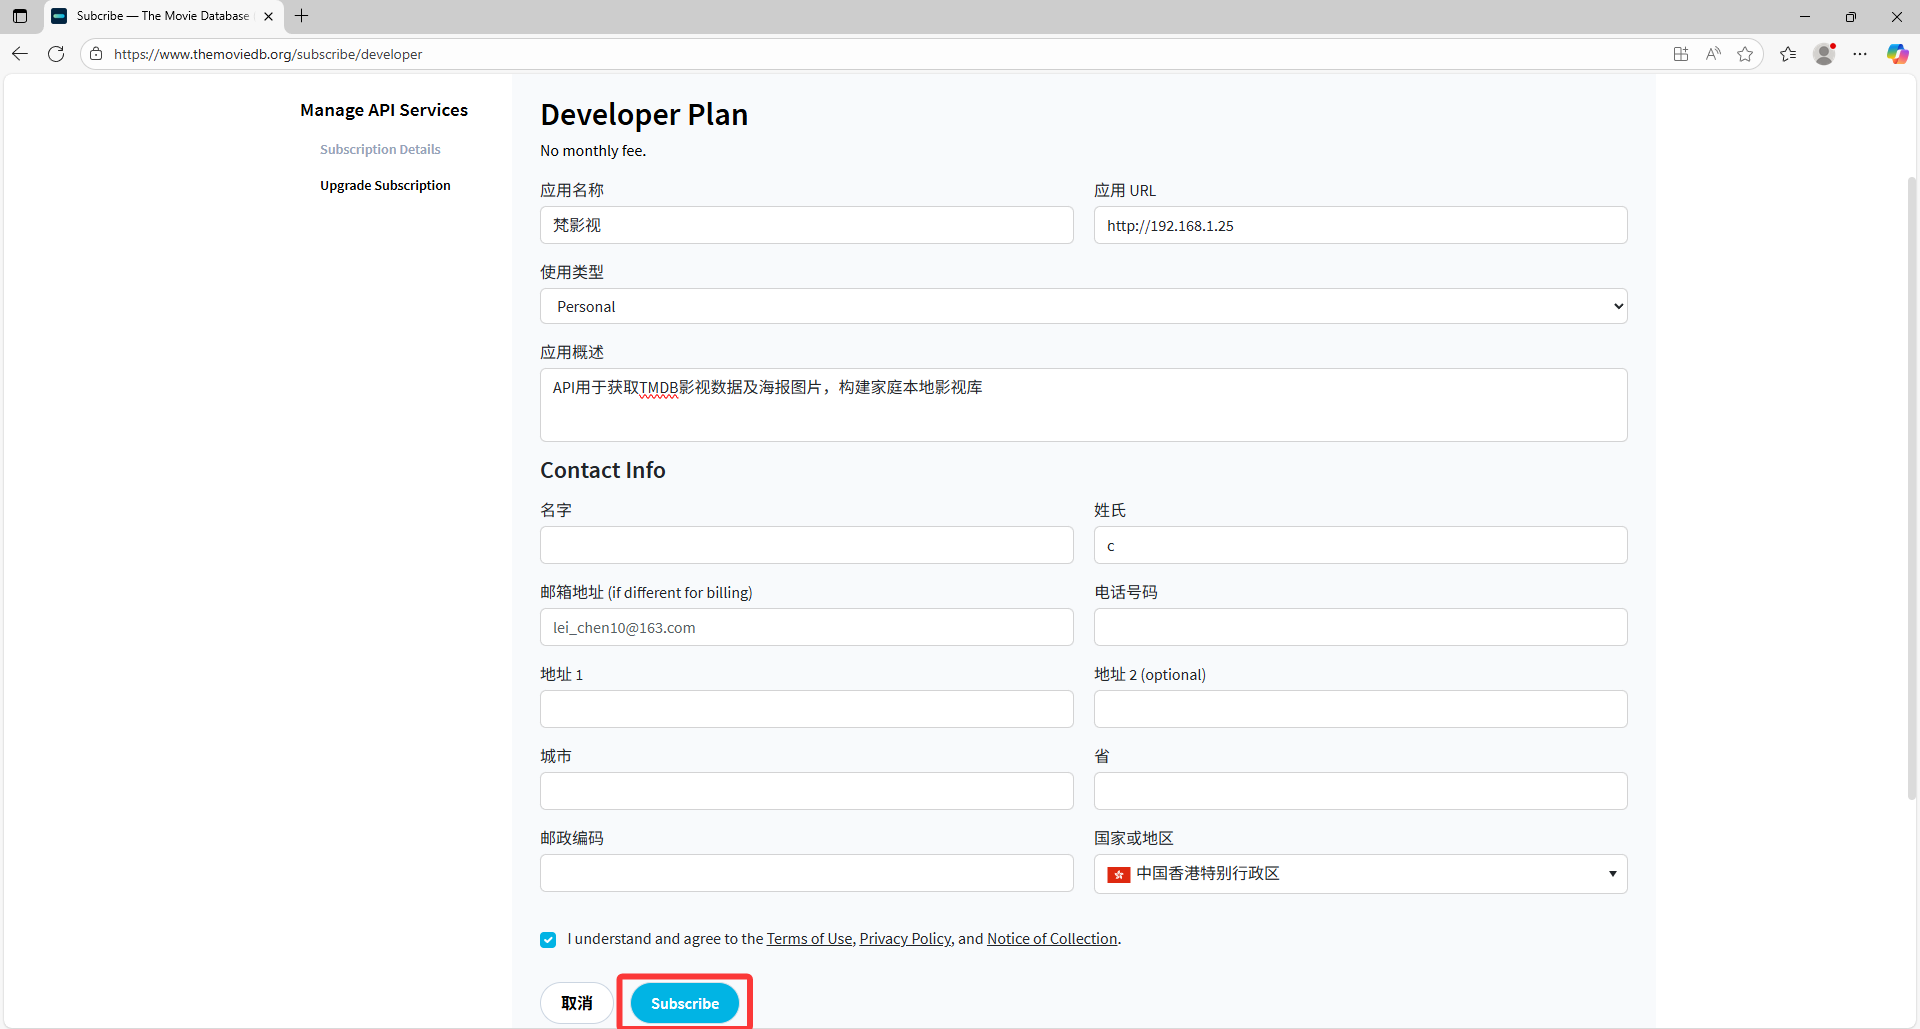
Task: Click the Subscribe button
Action: pyautogui.click(x=685, y=1003)
